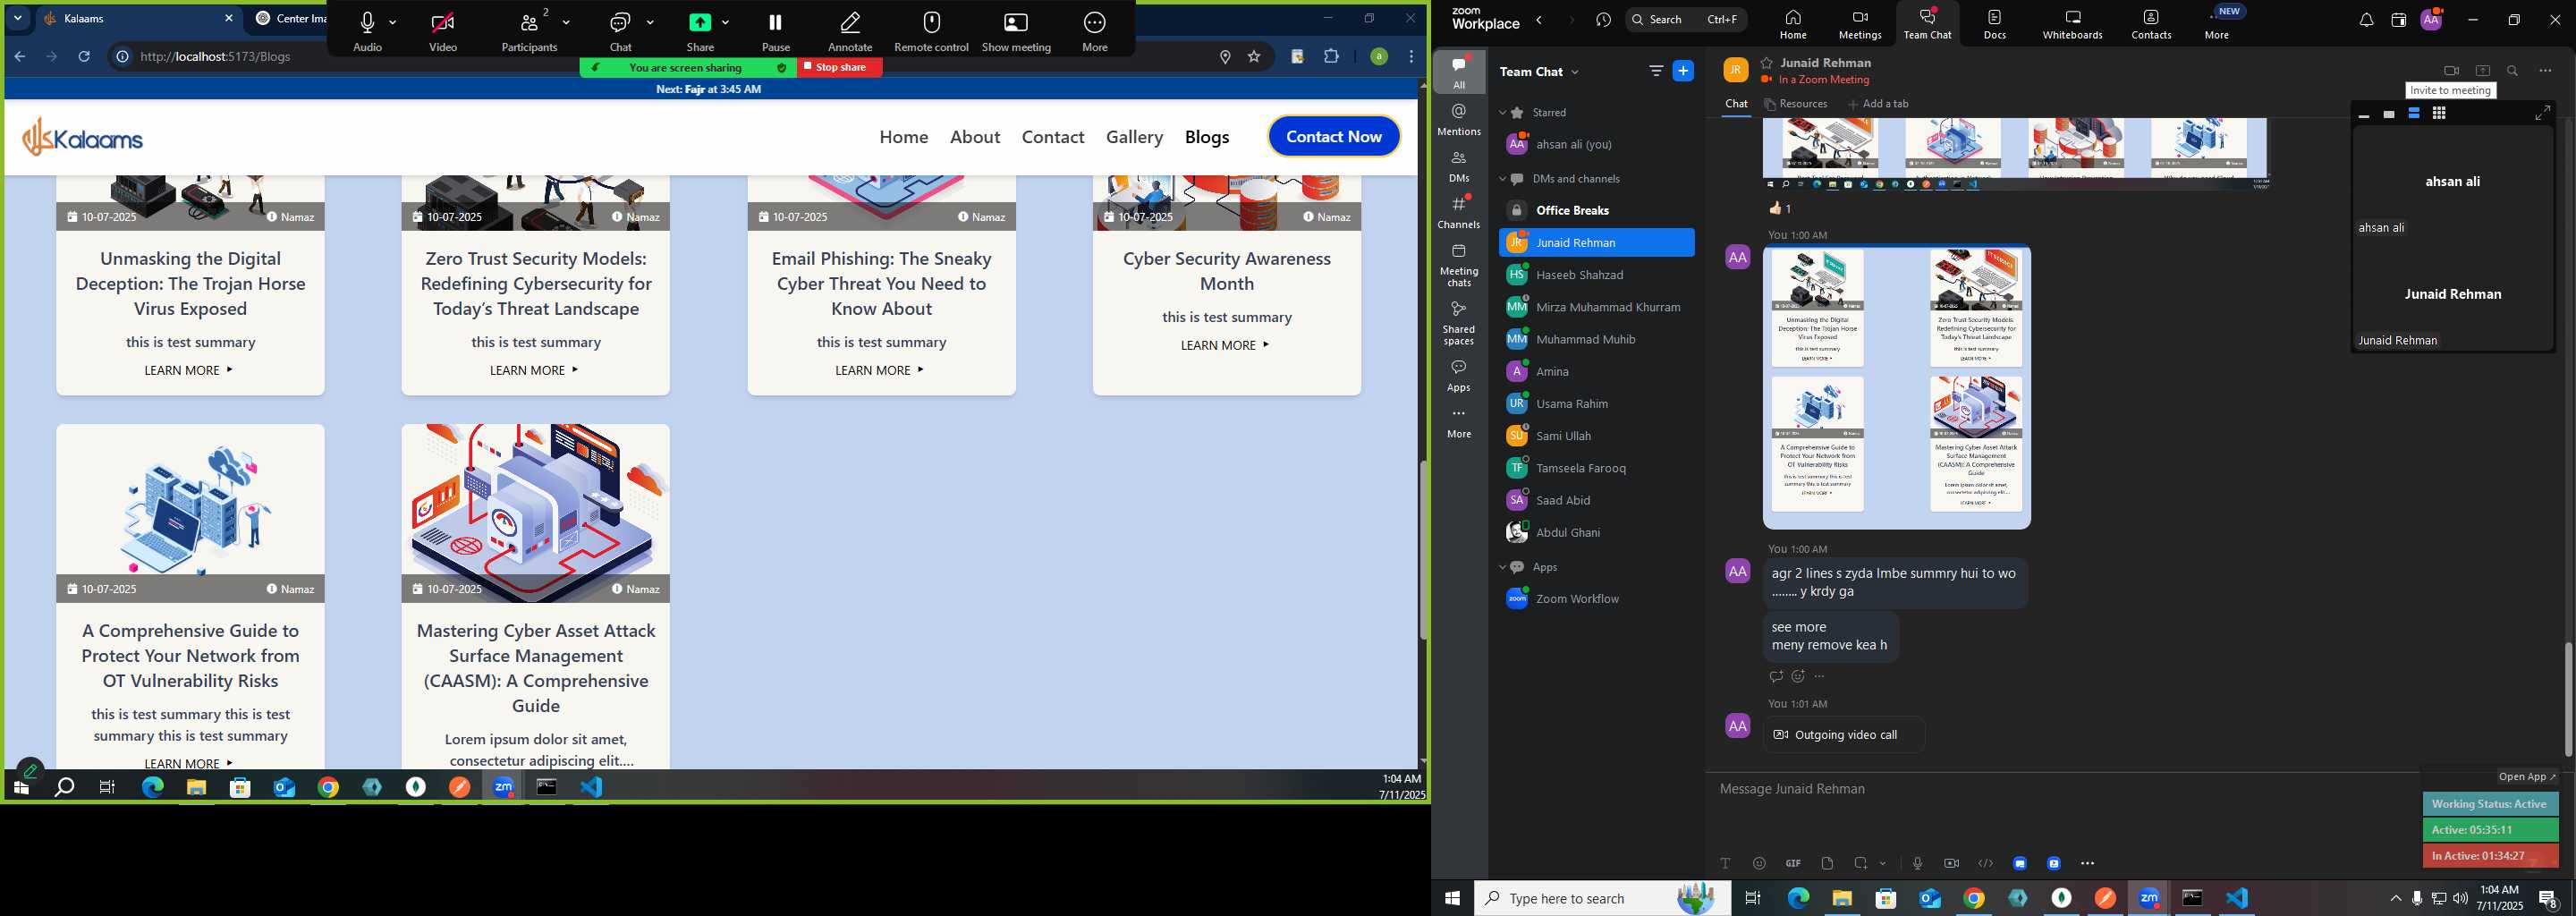Select Channels in Zoom chat sidebar
This screenshot has height=916, width=2576.
pyautogui.click(x=1459, y=212)
